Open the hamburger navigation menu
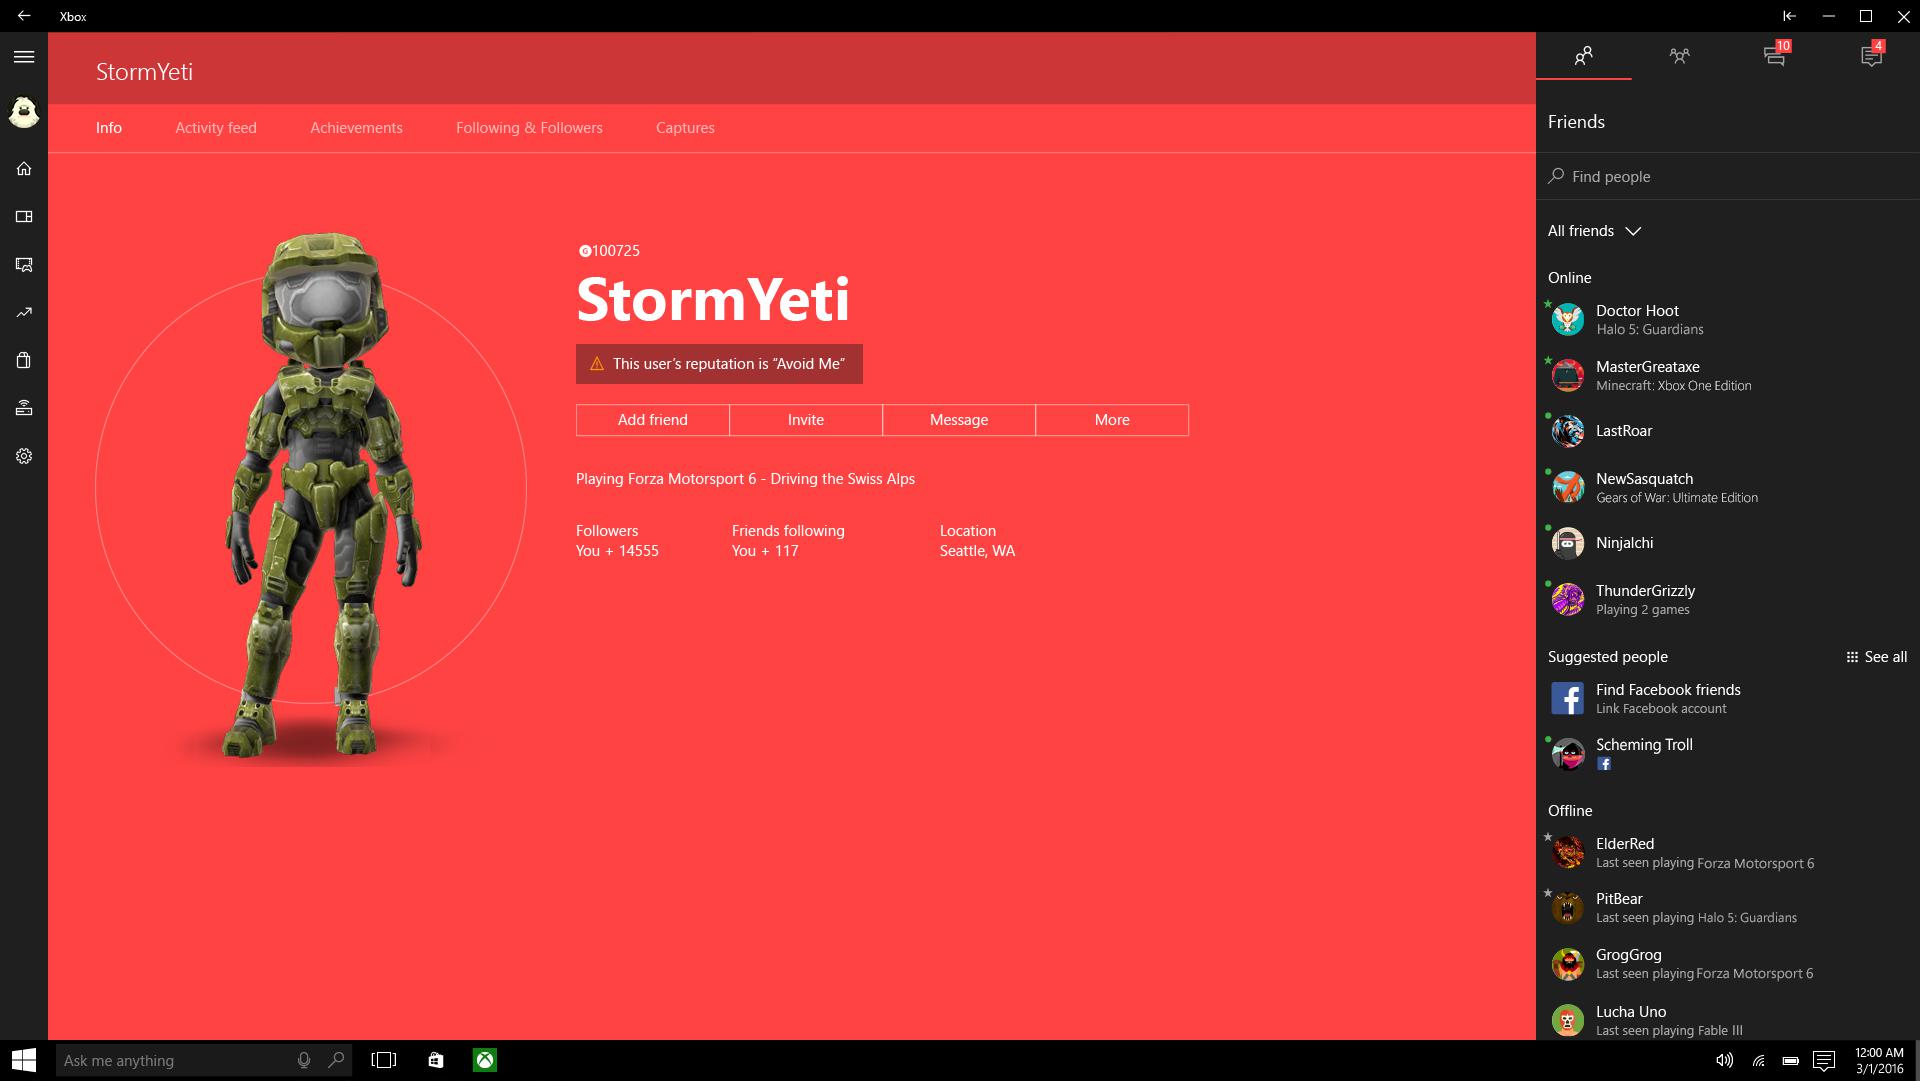The height and width of the screenshot is (1081, 1920). point(24,57)
